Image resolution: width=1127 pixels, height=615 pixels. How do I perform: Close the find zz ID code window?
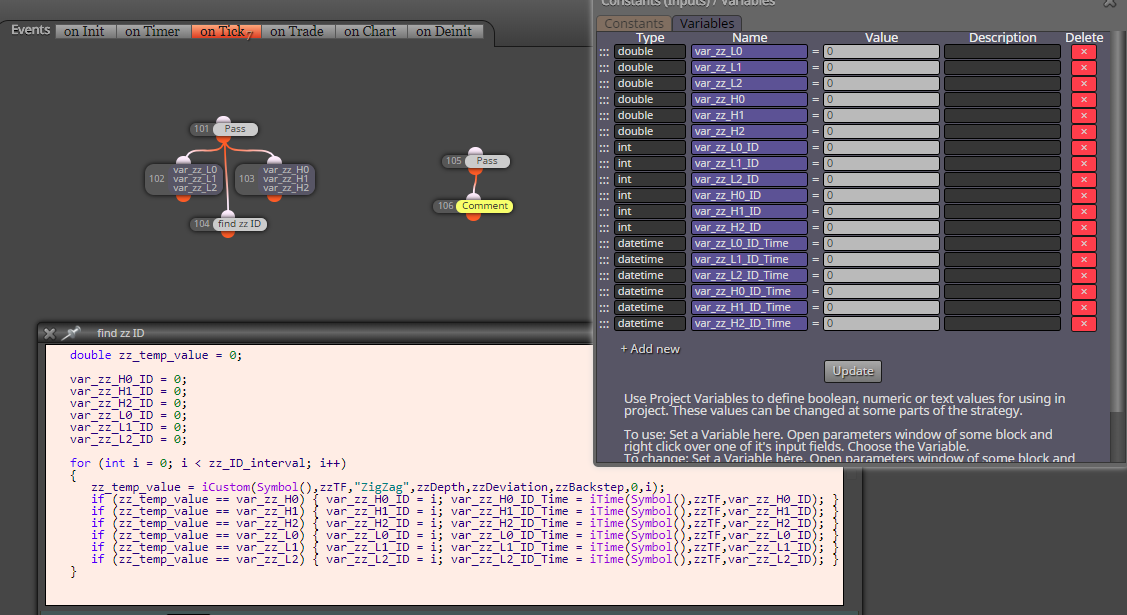point(49,333)
